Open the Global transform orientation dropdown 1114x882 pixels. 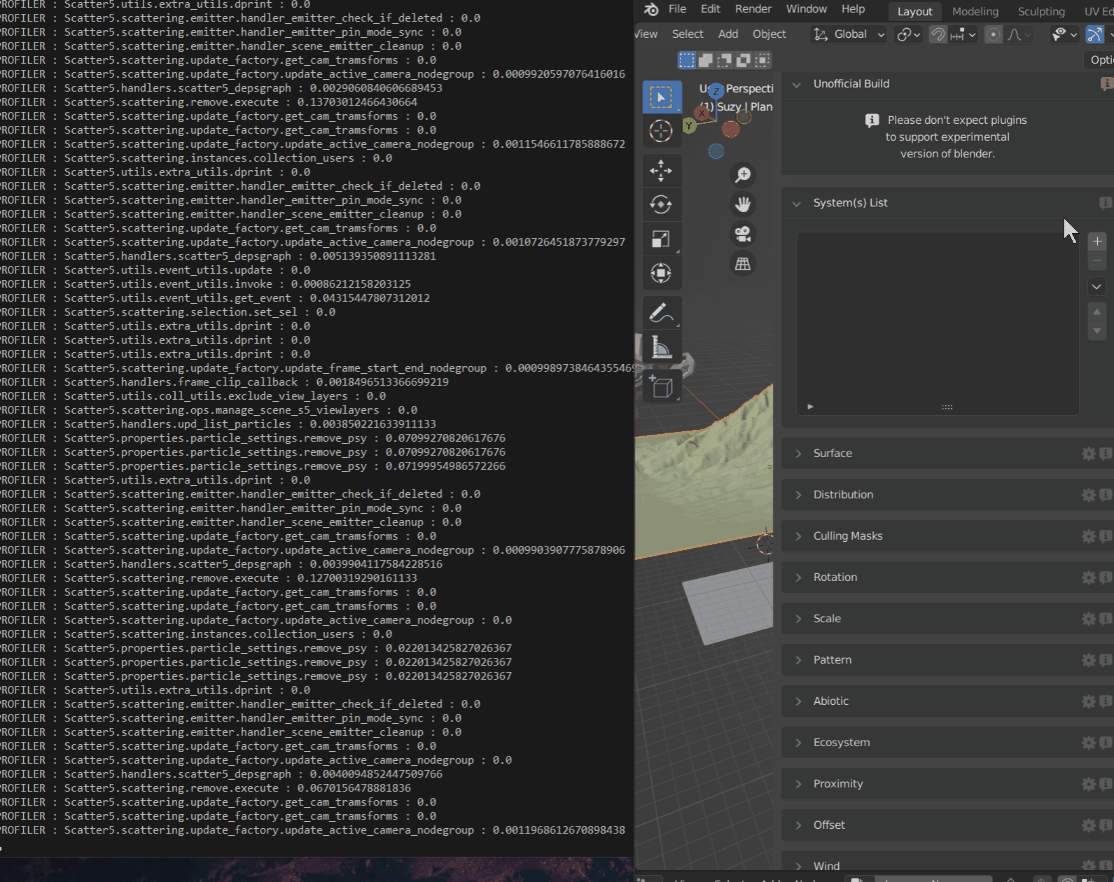848,34
